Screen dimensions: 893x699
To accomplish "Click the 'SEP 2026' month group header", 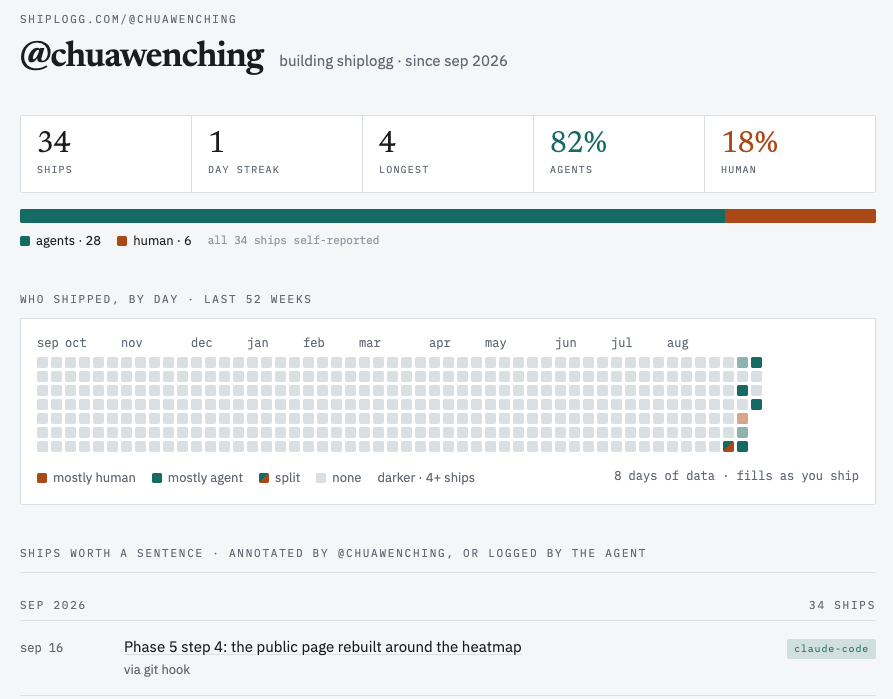I will [52, 605].
